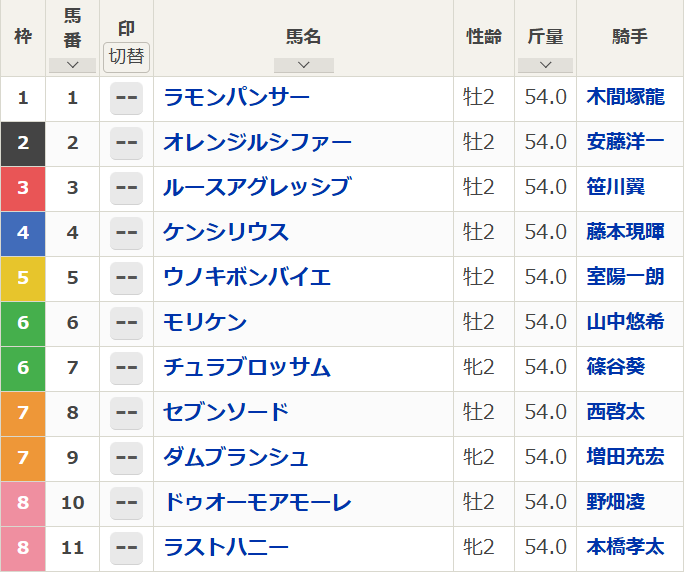Open horse page ルースアグレッシブ

click(x=257, y=188)
